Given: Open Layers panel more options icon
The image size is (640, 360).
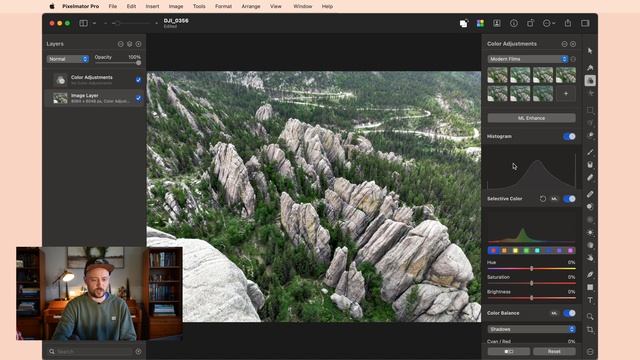Looking at the screenshot, I should click(120, 44).
